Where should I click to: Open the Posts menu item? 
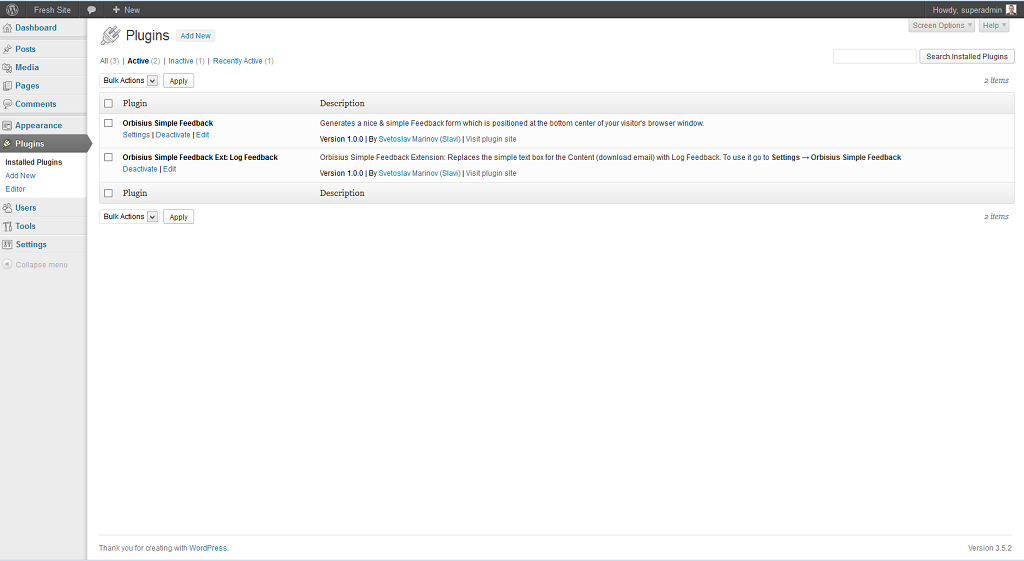click(x=25, y=49)
